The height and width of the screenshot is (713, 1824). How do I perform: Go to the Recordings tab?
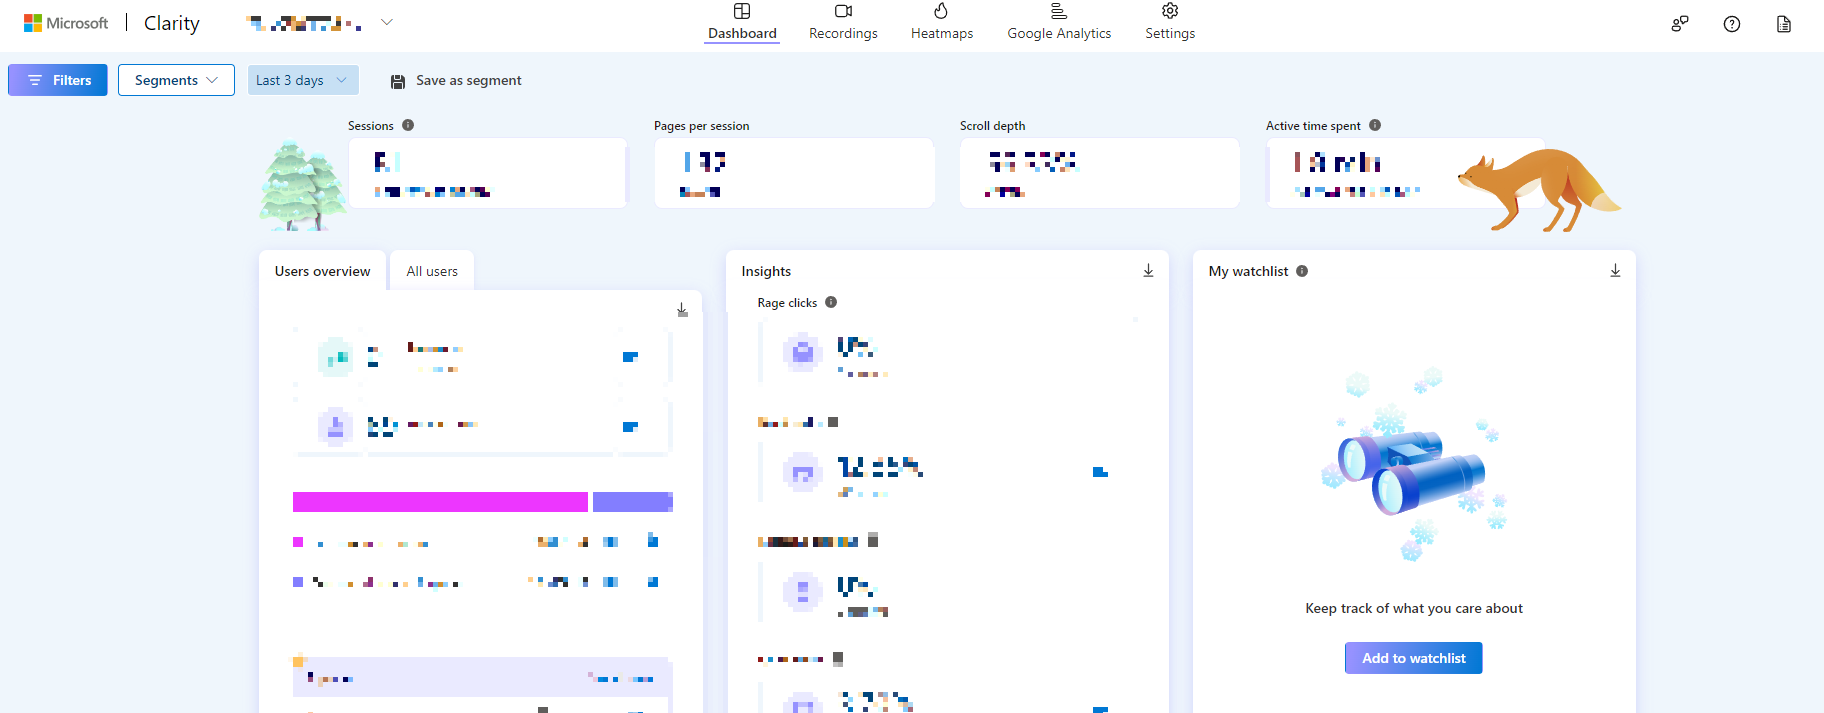coord(843,23)
